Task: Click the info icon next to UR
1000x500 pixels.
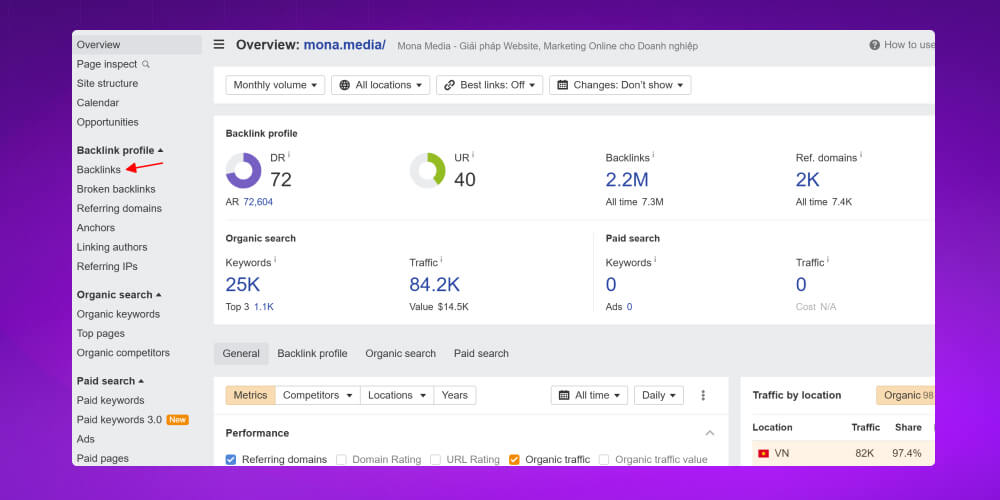Action: pos(473,154)
